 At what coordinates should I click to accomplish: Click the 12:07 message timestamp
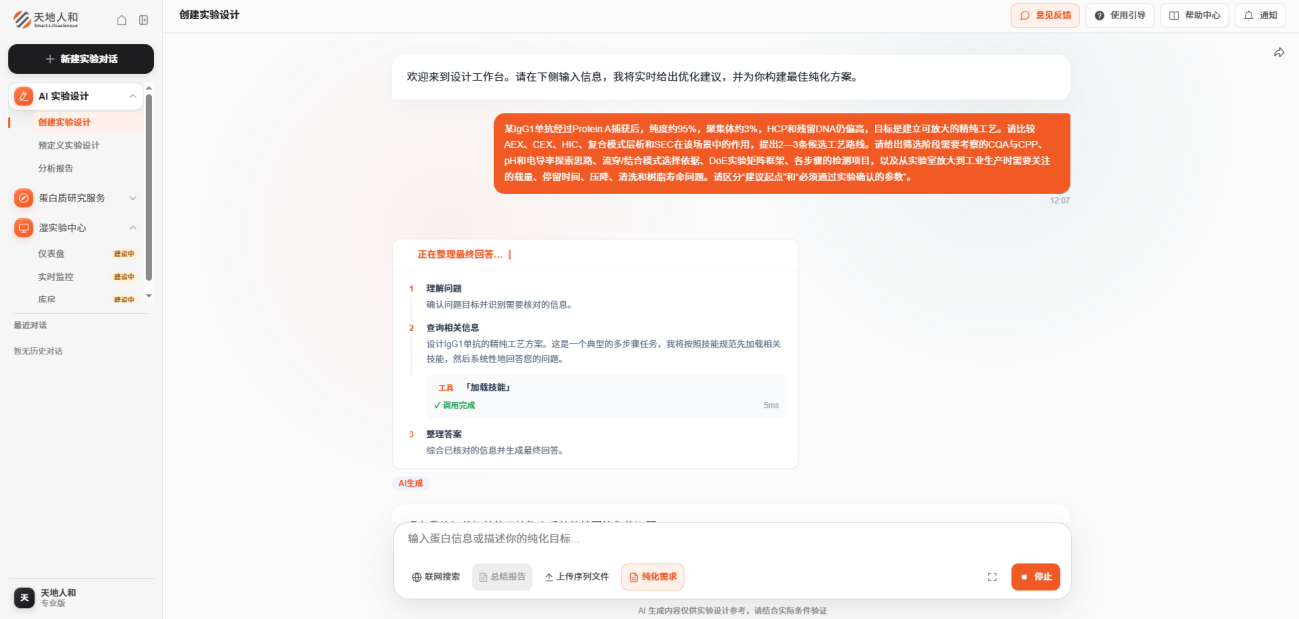pos(1060,201)
